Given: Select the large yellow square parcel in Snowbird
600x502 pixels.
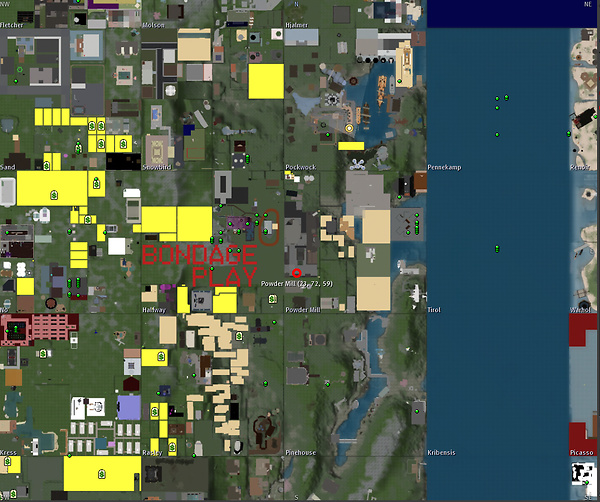Looking at the screenshot, I should tap(266, 81).
